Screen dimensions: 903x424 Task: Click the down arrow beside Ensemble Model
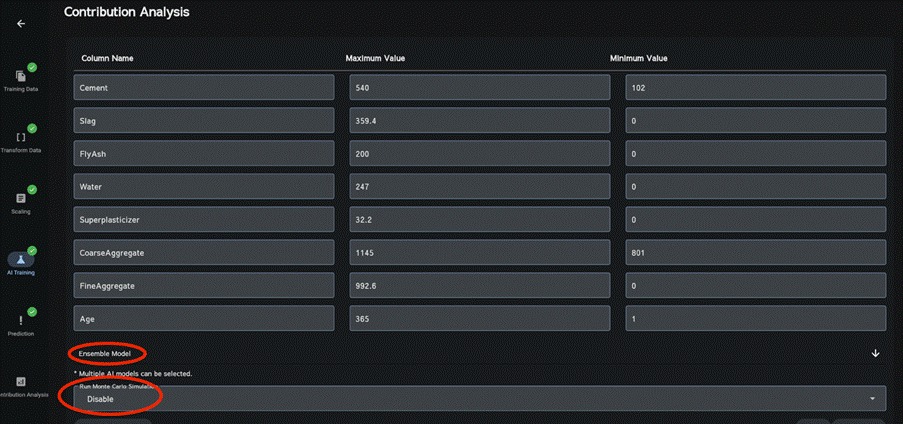click(875, 353)
